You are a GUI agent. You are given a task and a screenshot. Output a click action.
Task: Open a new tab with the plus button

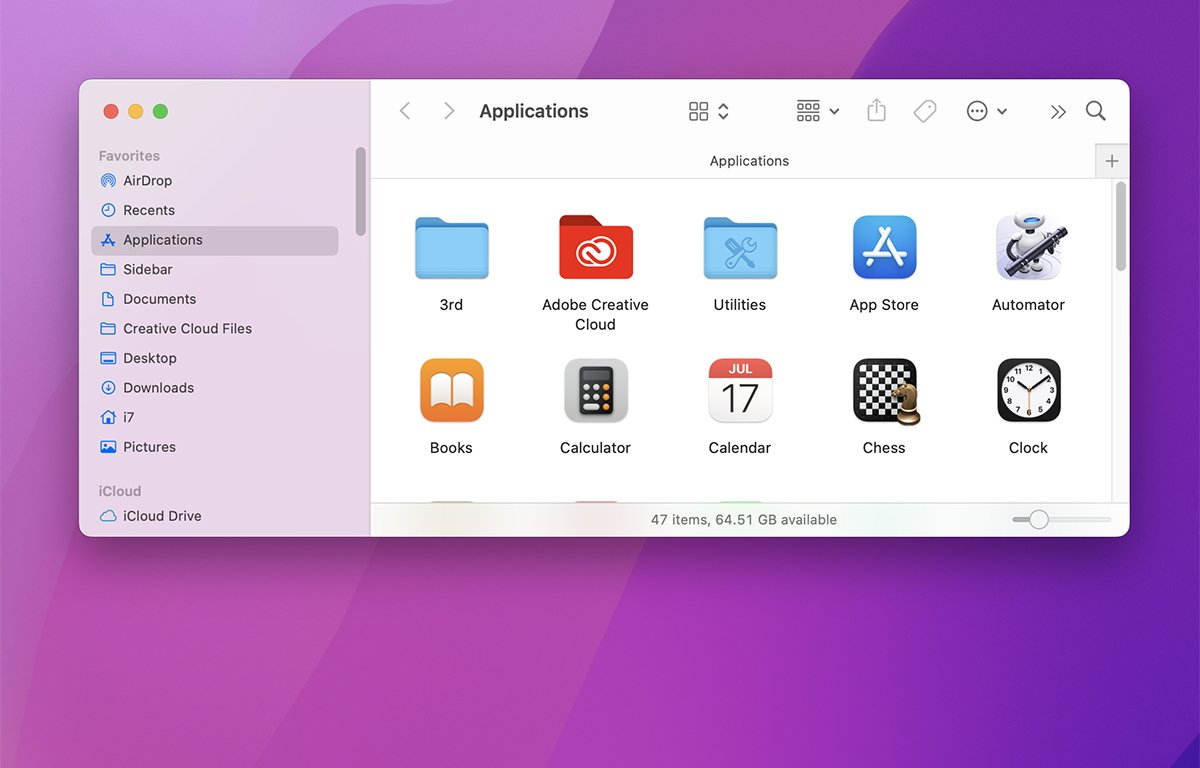pyautogui.click(x=1112, y=160)
